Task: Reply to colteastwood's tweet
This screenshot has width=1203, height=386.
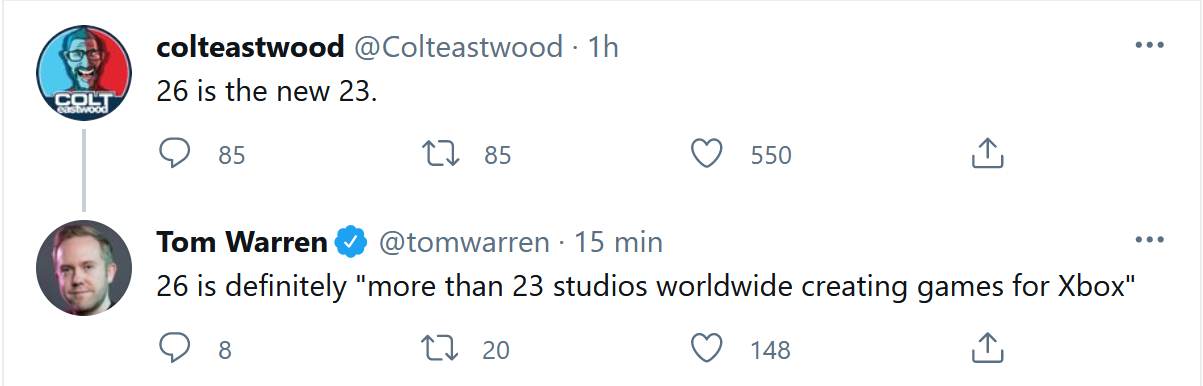Action: click(175, 153)
